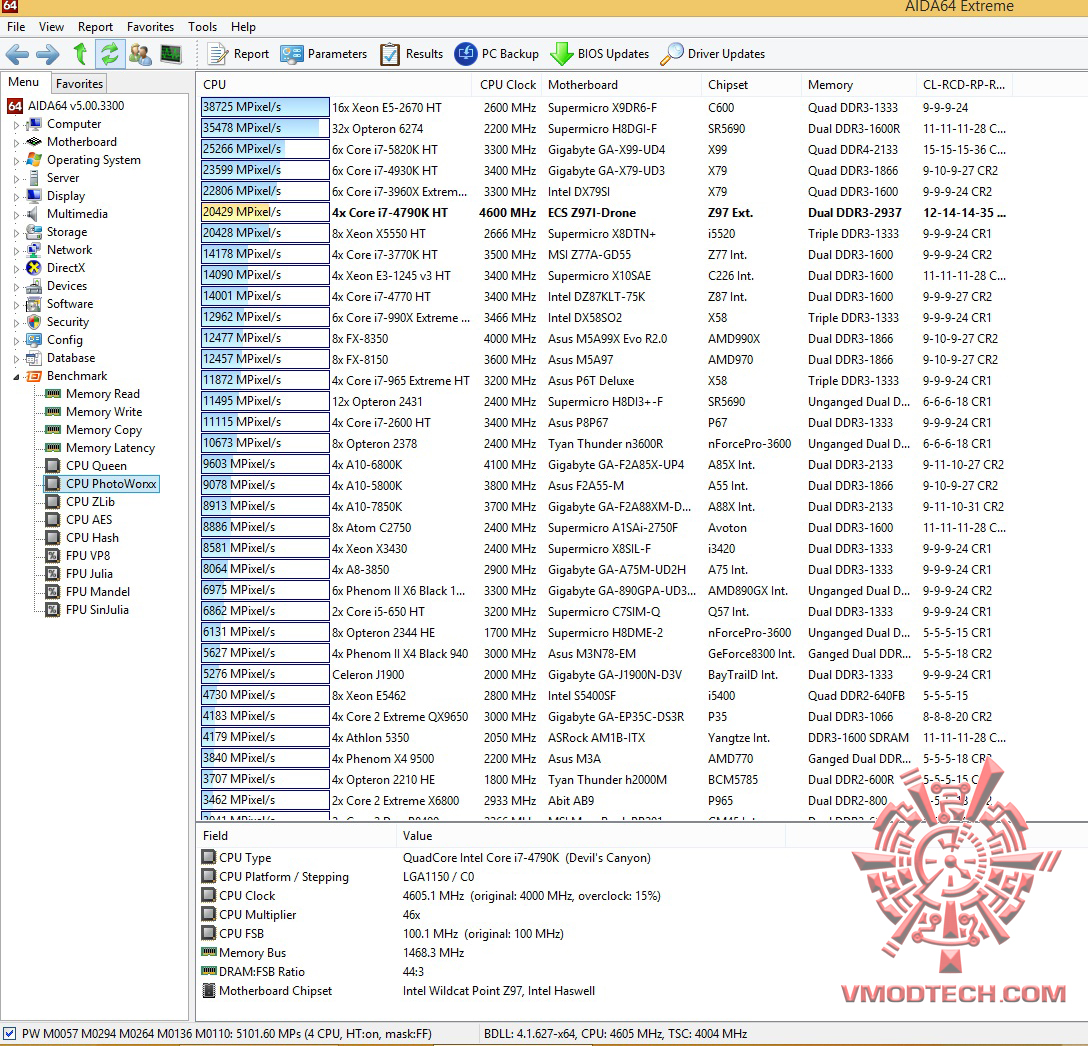Open the Tools menu
This screenshot has height=1046, width=1088.
(x=203, y=27)
